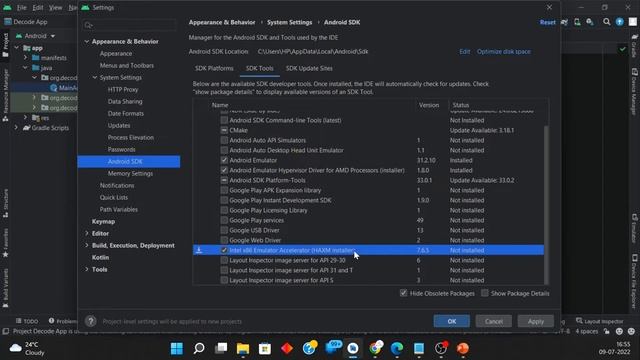Screen dimensions: 640x360
Task: Open Memory Settings page
Action: pos(130,173)
